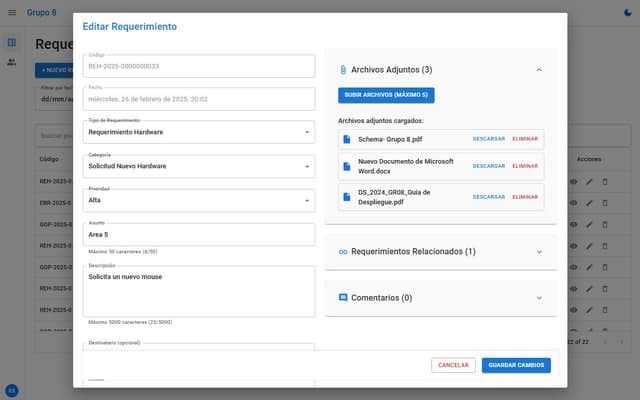Screen dimensions: 640x400
Task: Click the link icon beside Requerimientos Relacionados
Action: (x=343, y=252)
